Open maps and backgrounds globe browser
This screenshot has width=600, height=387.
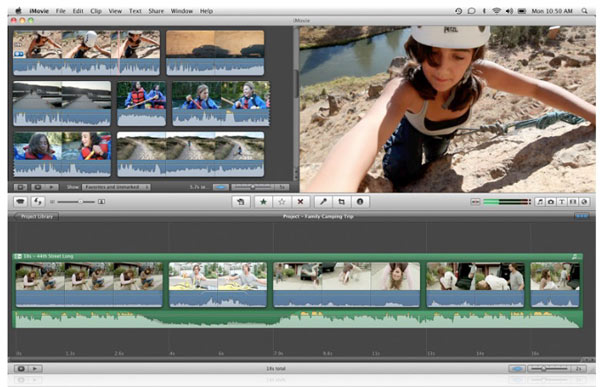pyautogui.click(x=584, y=202)
